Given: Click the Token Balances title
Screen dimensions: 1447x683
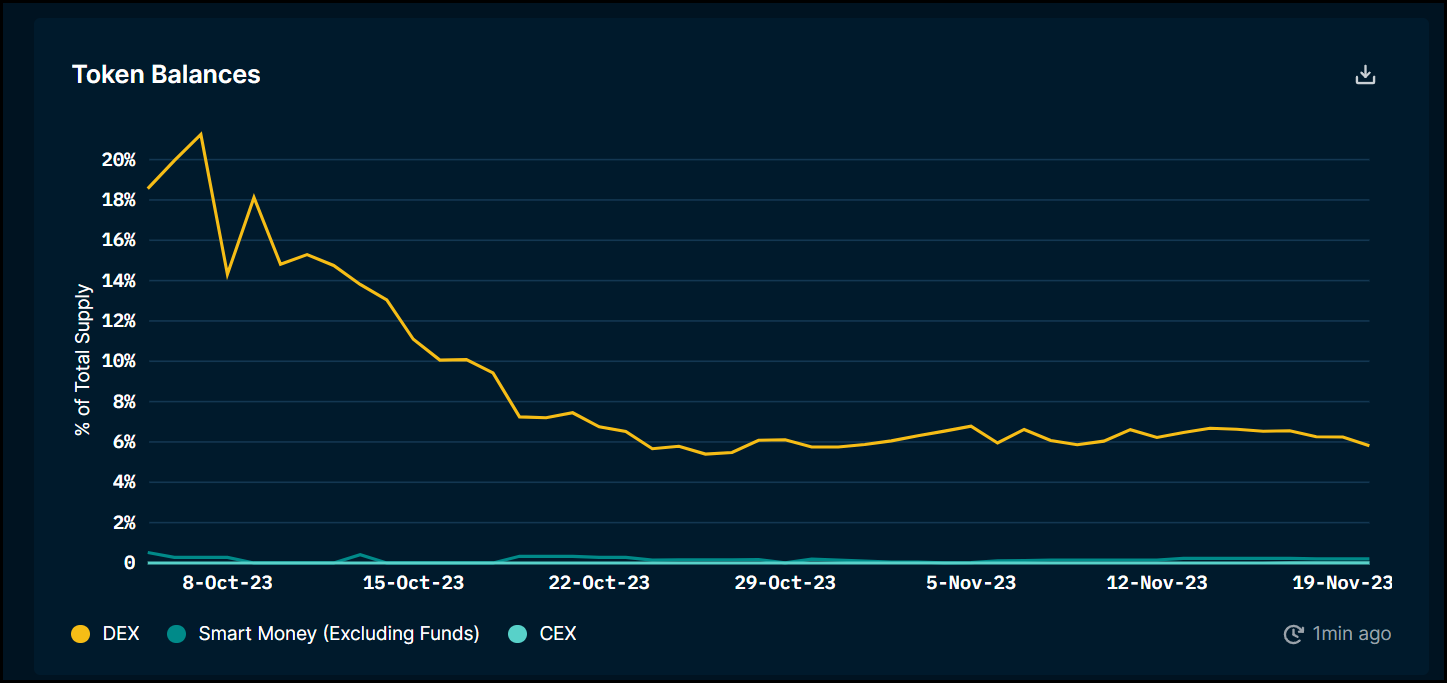Looking at the screenshot, I should [166, 75].
